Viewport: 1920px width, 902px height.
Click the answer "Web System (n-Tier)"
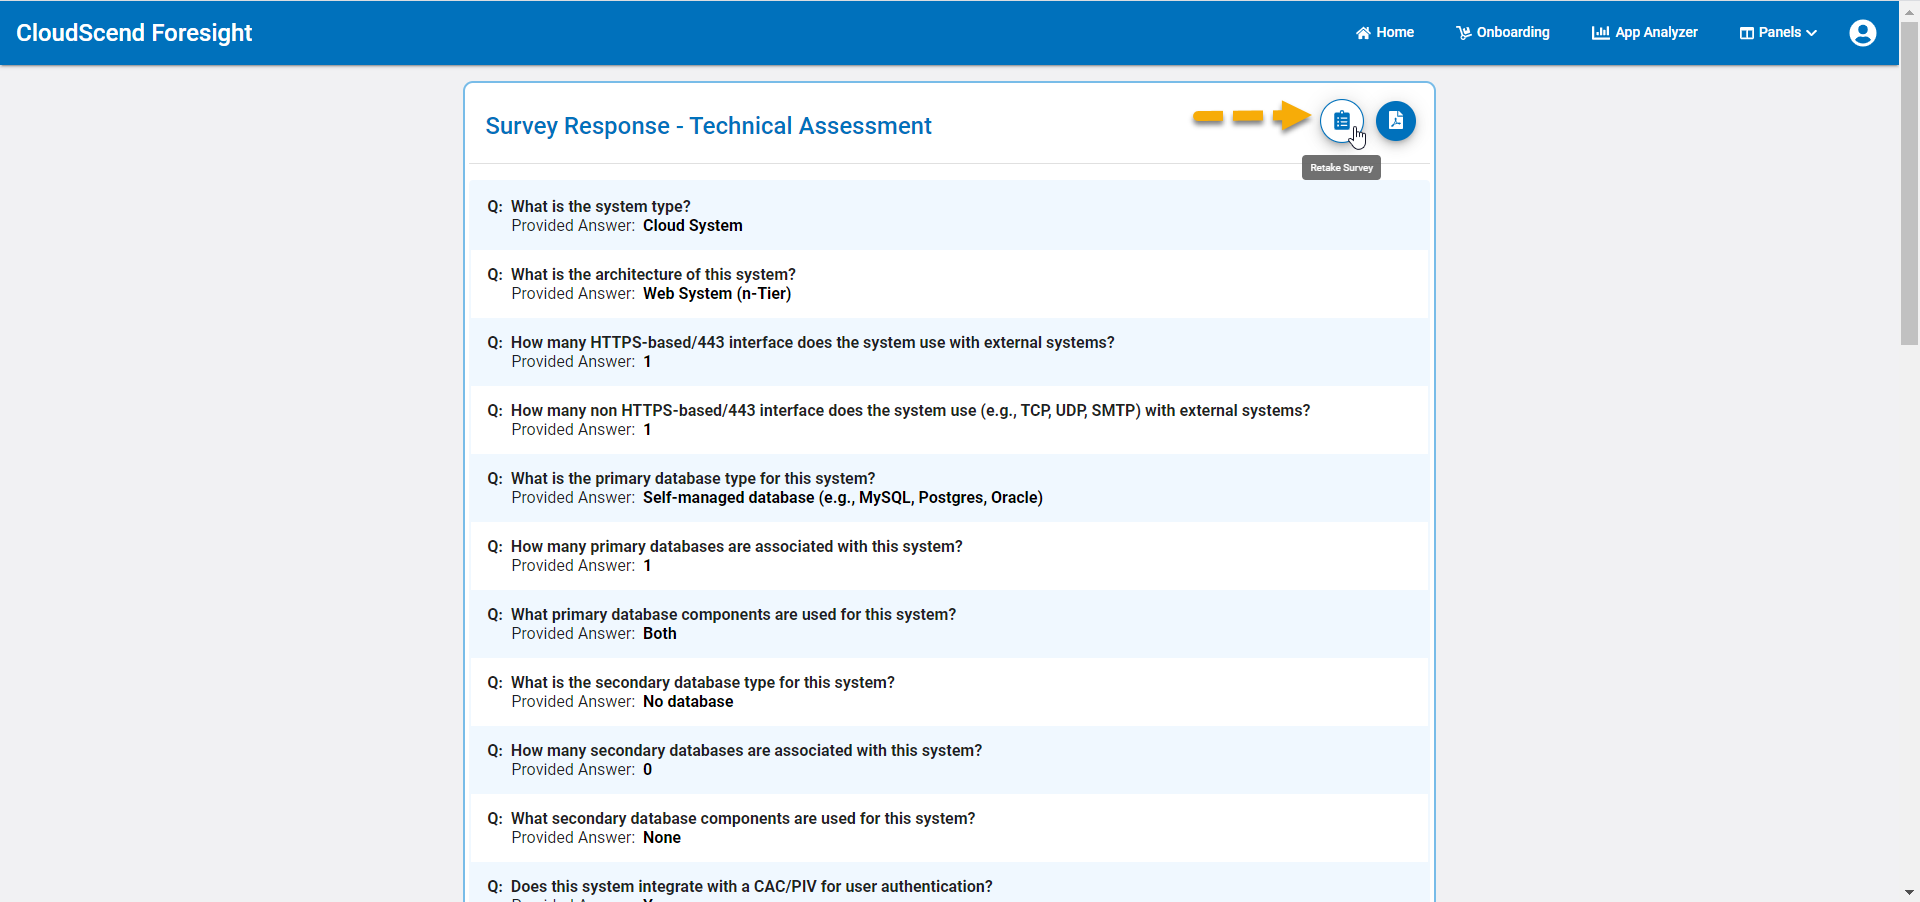pyautogui.click(x=717, y=294)
